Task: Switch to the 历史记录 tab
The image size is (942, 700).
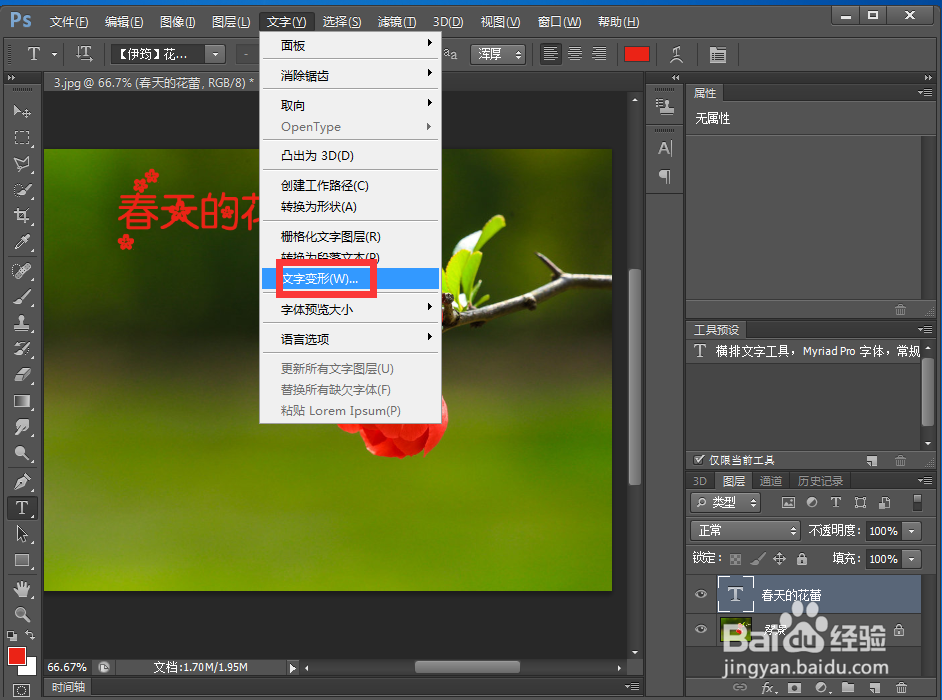Action: 820,481
